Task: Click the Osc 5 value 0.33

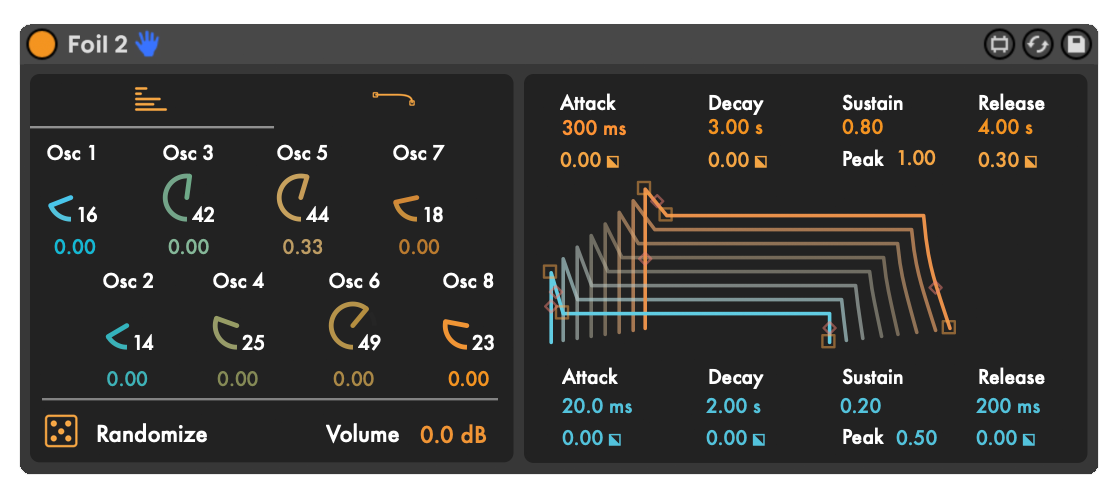Action: pos(302,247)
